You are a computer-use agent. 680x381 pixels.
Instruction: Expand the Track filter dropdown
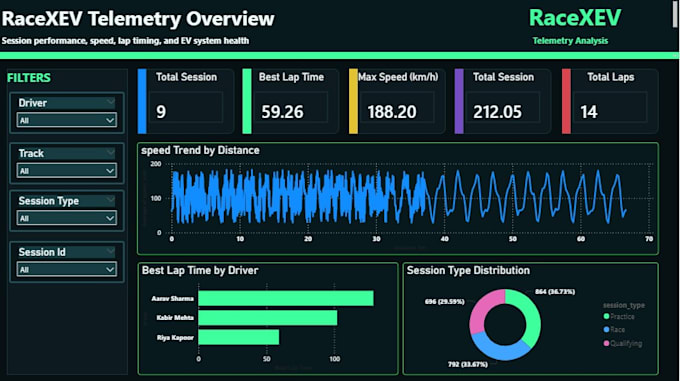pyautogui.click(x=66, y=170)
